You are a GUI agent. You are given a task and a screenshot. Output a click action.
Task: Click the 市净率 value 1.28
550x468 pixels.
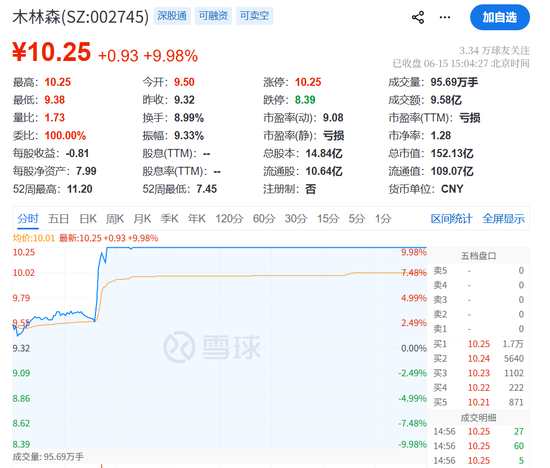[x=441, y=136]
